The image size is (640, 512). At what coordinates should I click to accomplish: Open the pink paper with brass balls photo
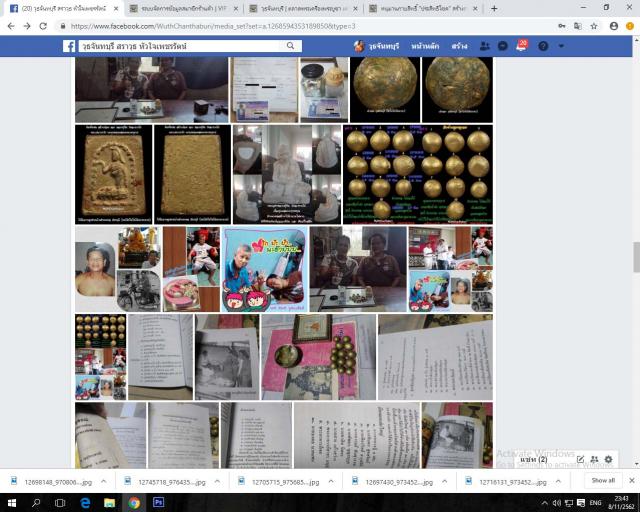point(318,357)
